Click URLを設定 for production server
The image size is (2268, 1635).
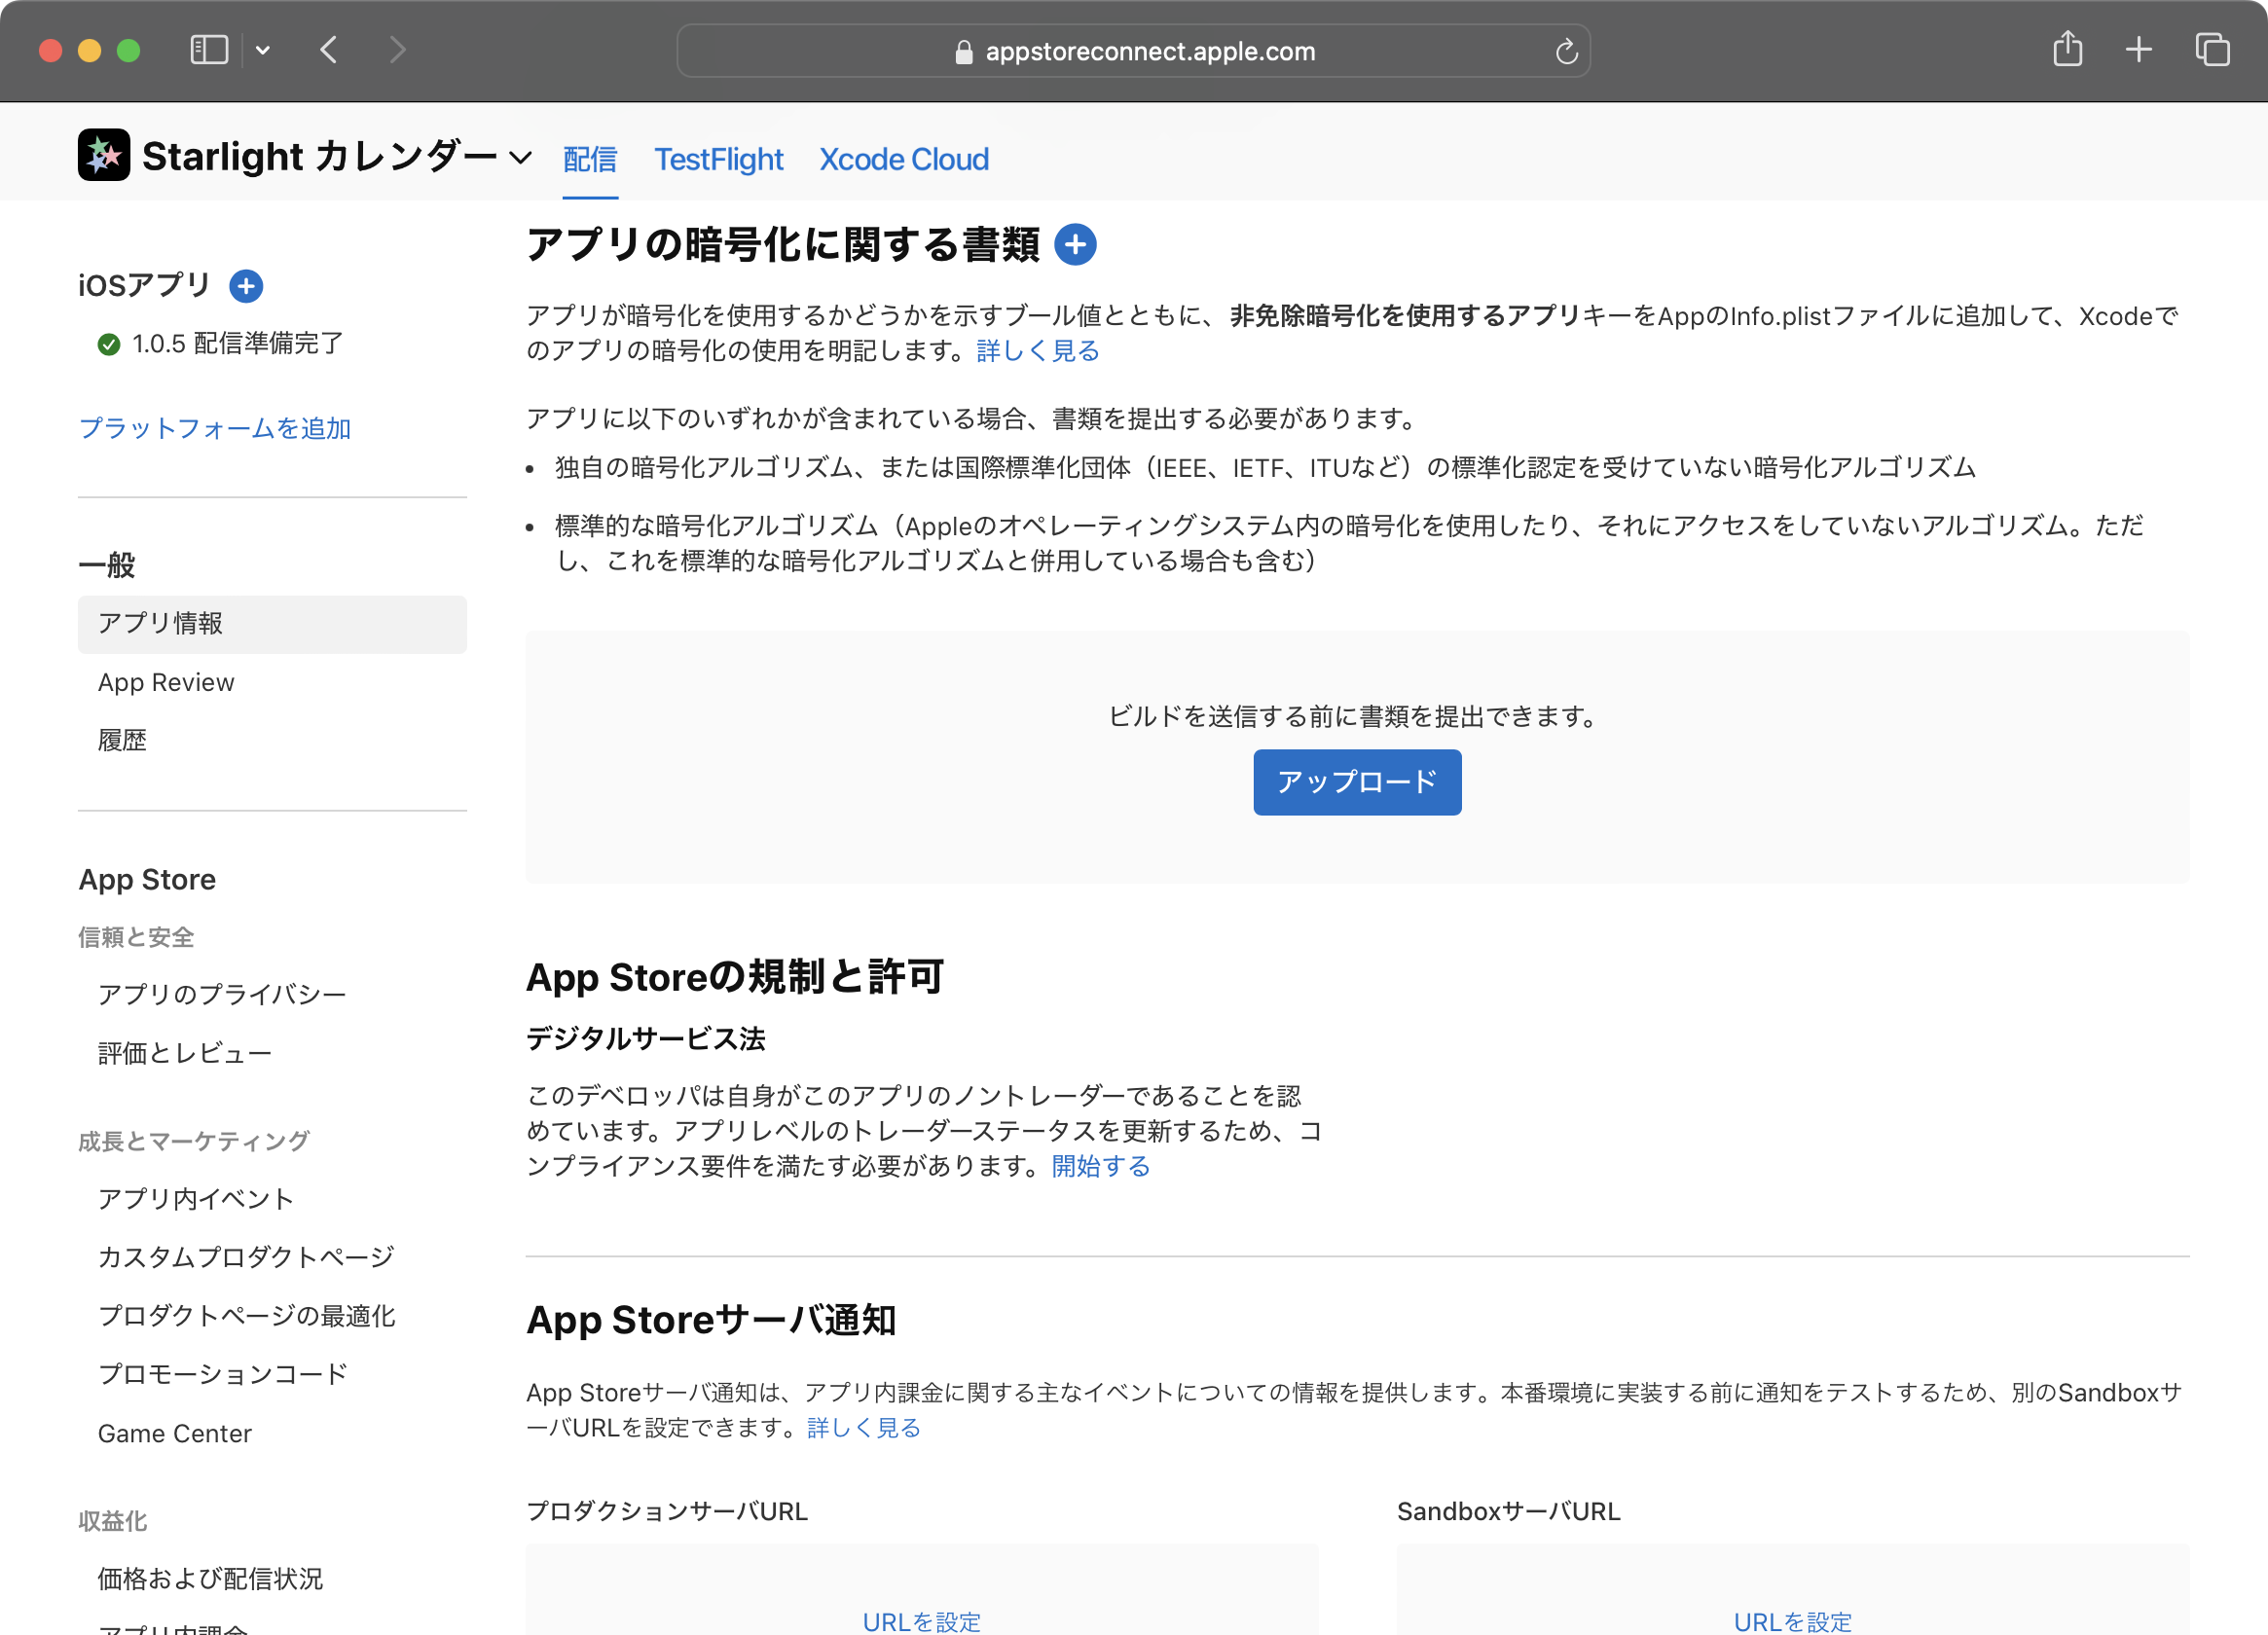(921, 1620)
